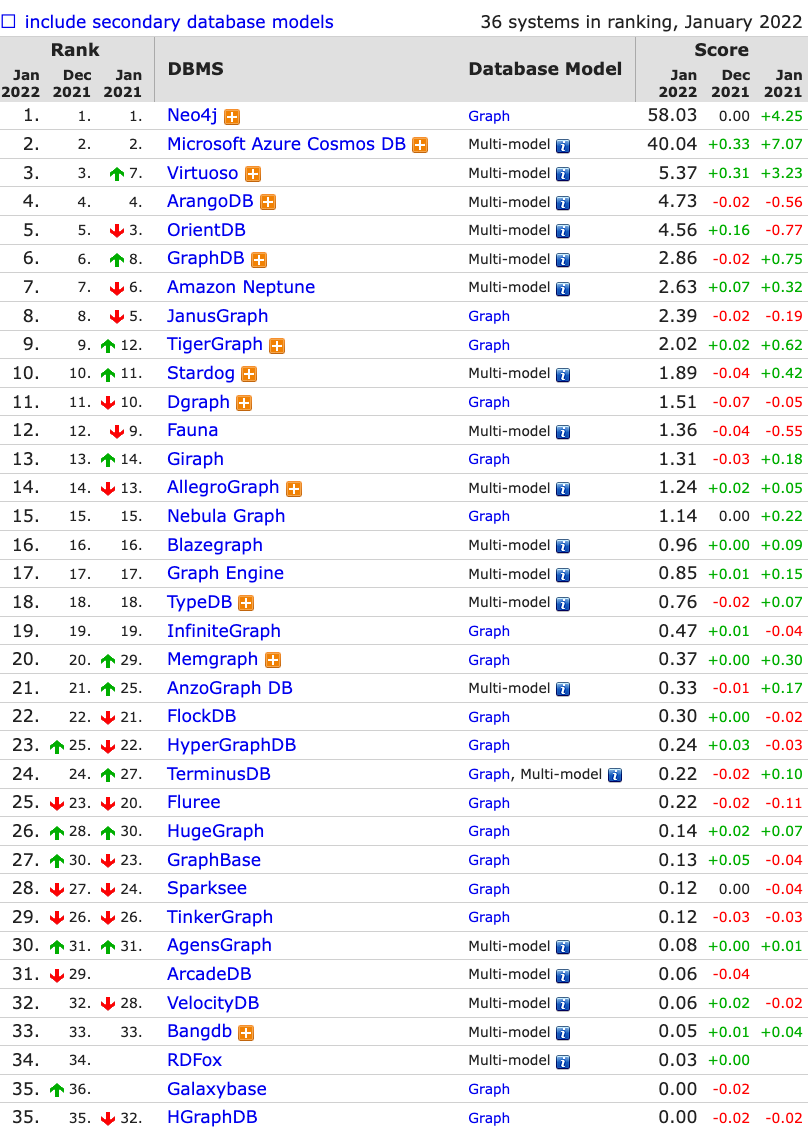The width and height of the screenshot is (808, 1130).
Task: Open the Neo4j DBMS link
Action: [192, 115]
